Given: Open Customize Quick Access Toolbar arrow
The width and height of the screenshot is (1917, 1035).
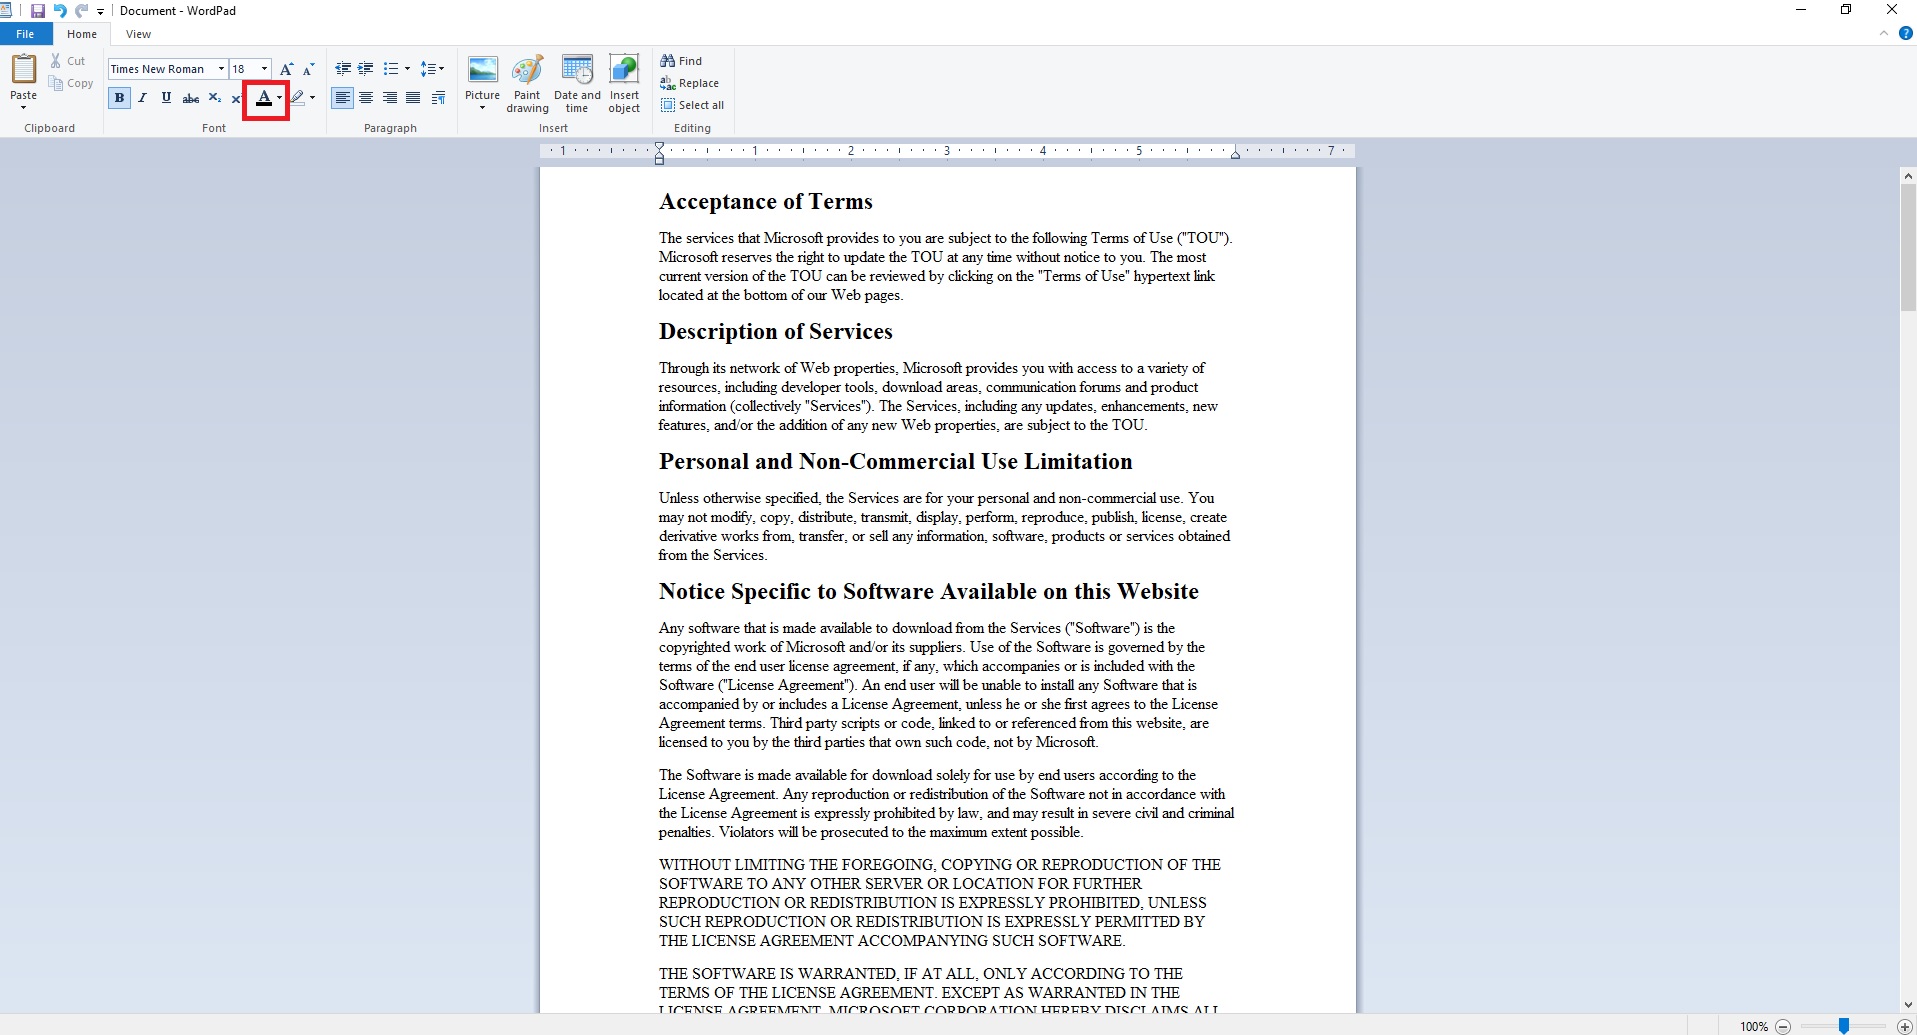Looking at the screenshot, I should coord(101,12).
